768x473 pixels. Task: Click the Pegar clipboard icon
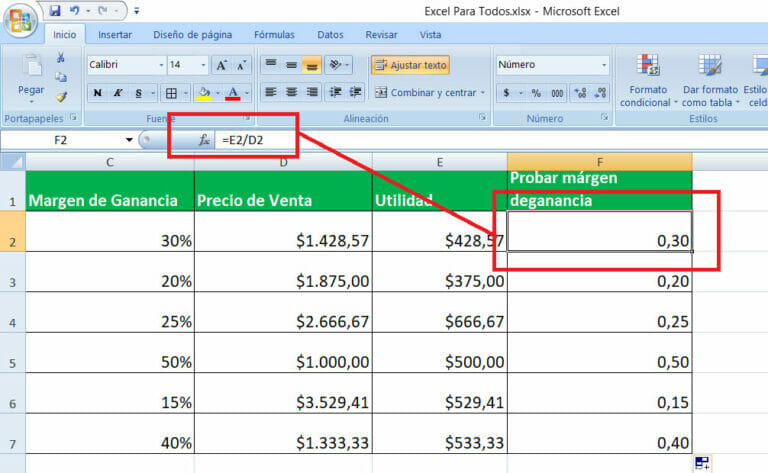click(32, 65)
